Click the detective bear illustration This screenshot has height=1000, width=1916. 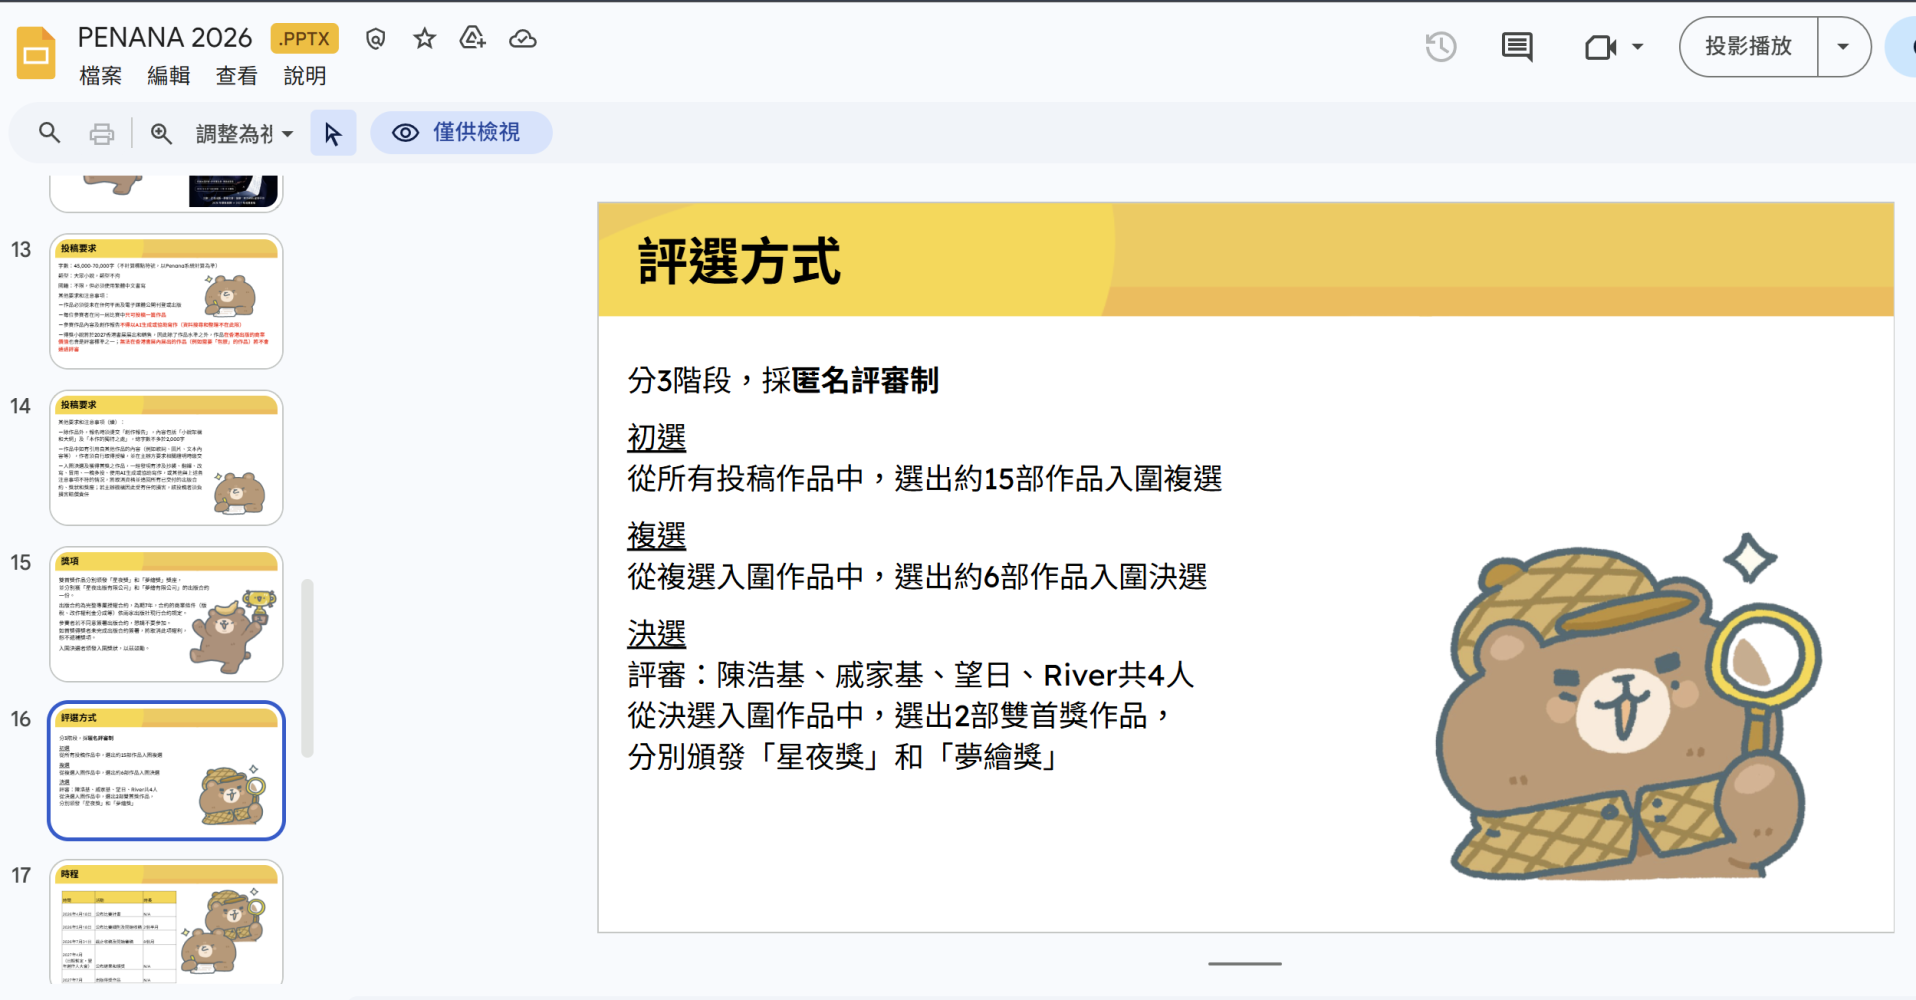coord(1627,708)
